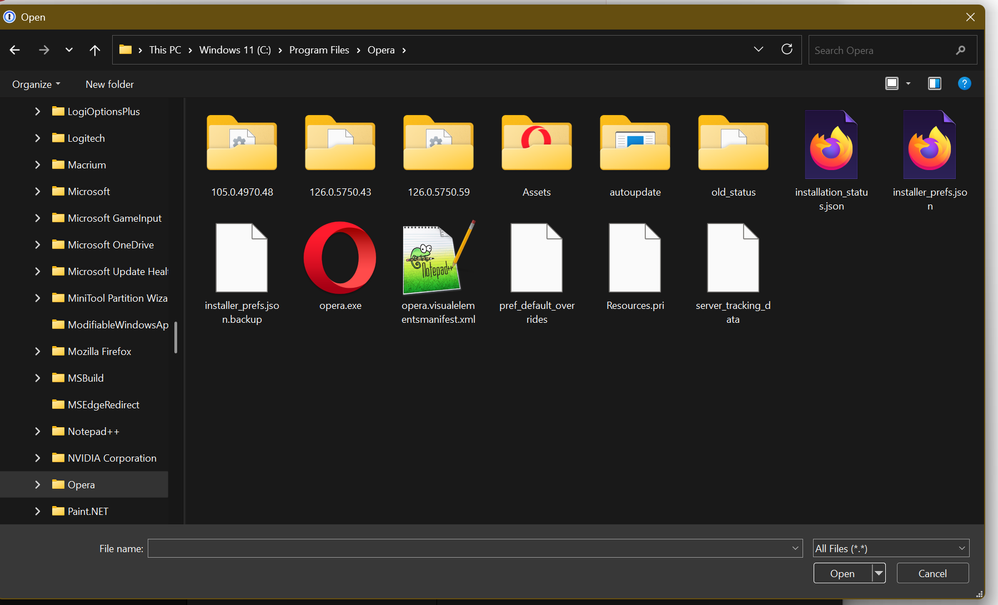Image resolution: width=998 pixels, height=605 pixels.
Task: Open the Assets folder
Action: 536,146
